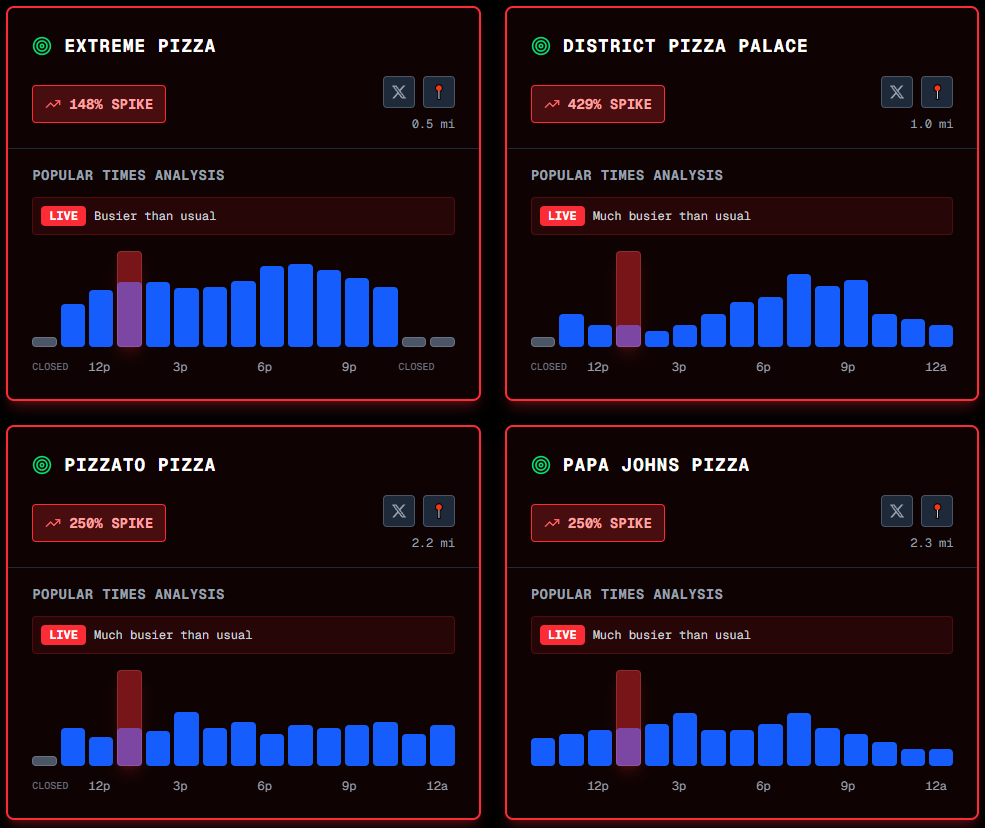Viewport: 985px width, 828px height.
Task: Click 'Busier than usual' status on Extreme Pizza
Action: 155,216
